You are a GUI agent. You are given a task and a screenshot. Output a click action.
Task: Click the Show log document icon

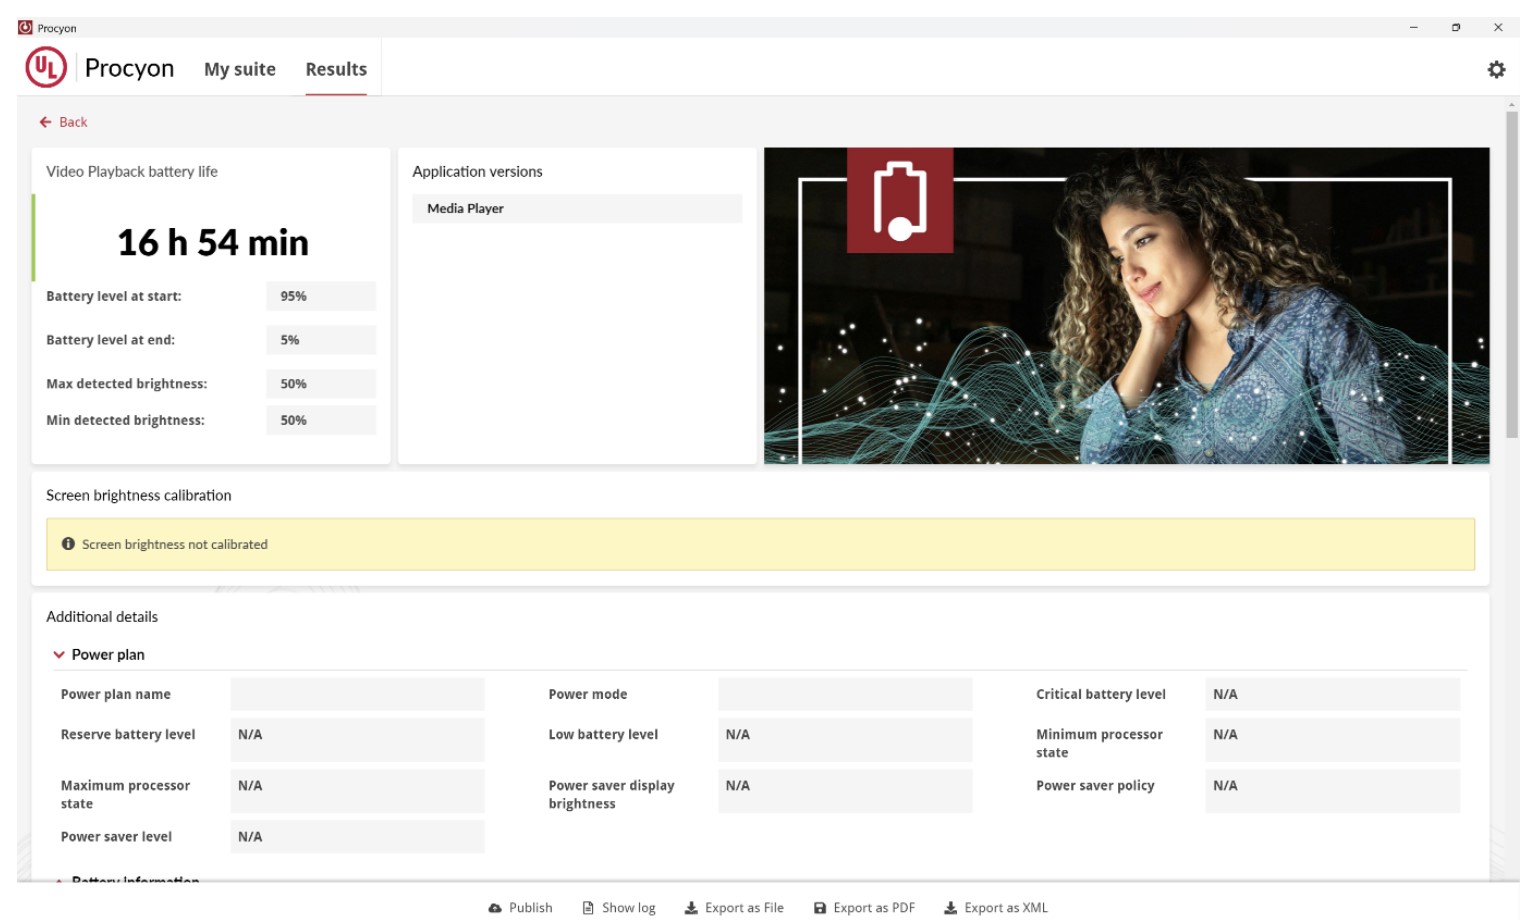[588, 908]
